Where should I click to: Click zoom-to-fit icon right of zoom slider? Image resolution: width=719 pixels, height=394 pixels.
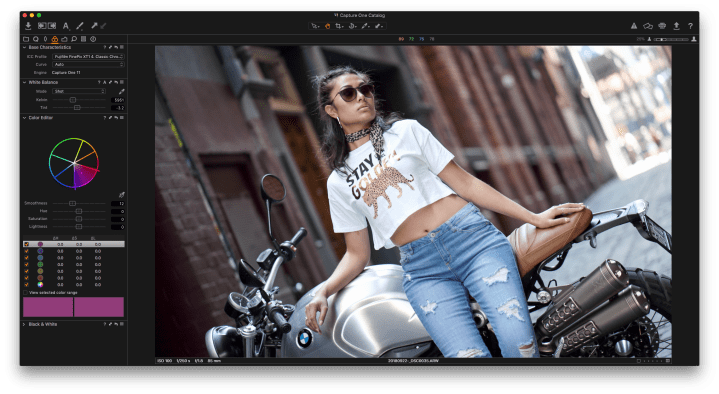694,39
